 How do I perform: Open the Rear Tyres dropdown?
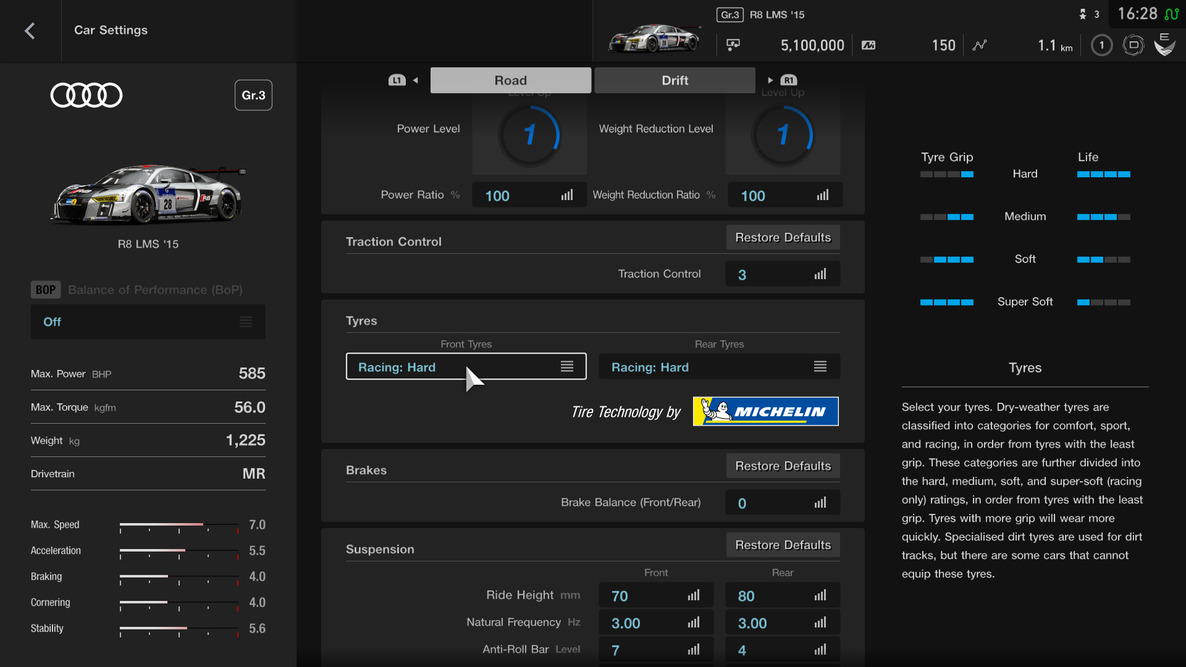coord(719,367)
